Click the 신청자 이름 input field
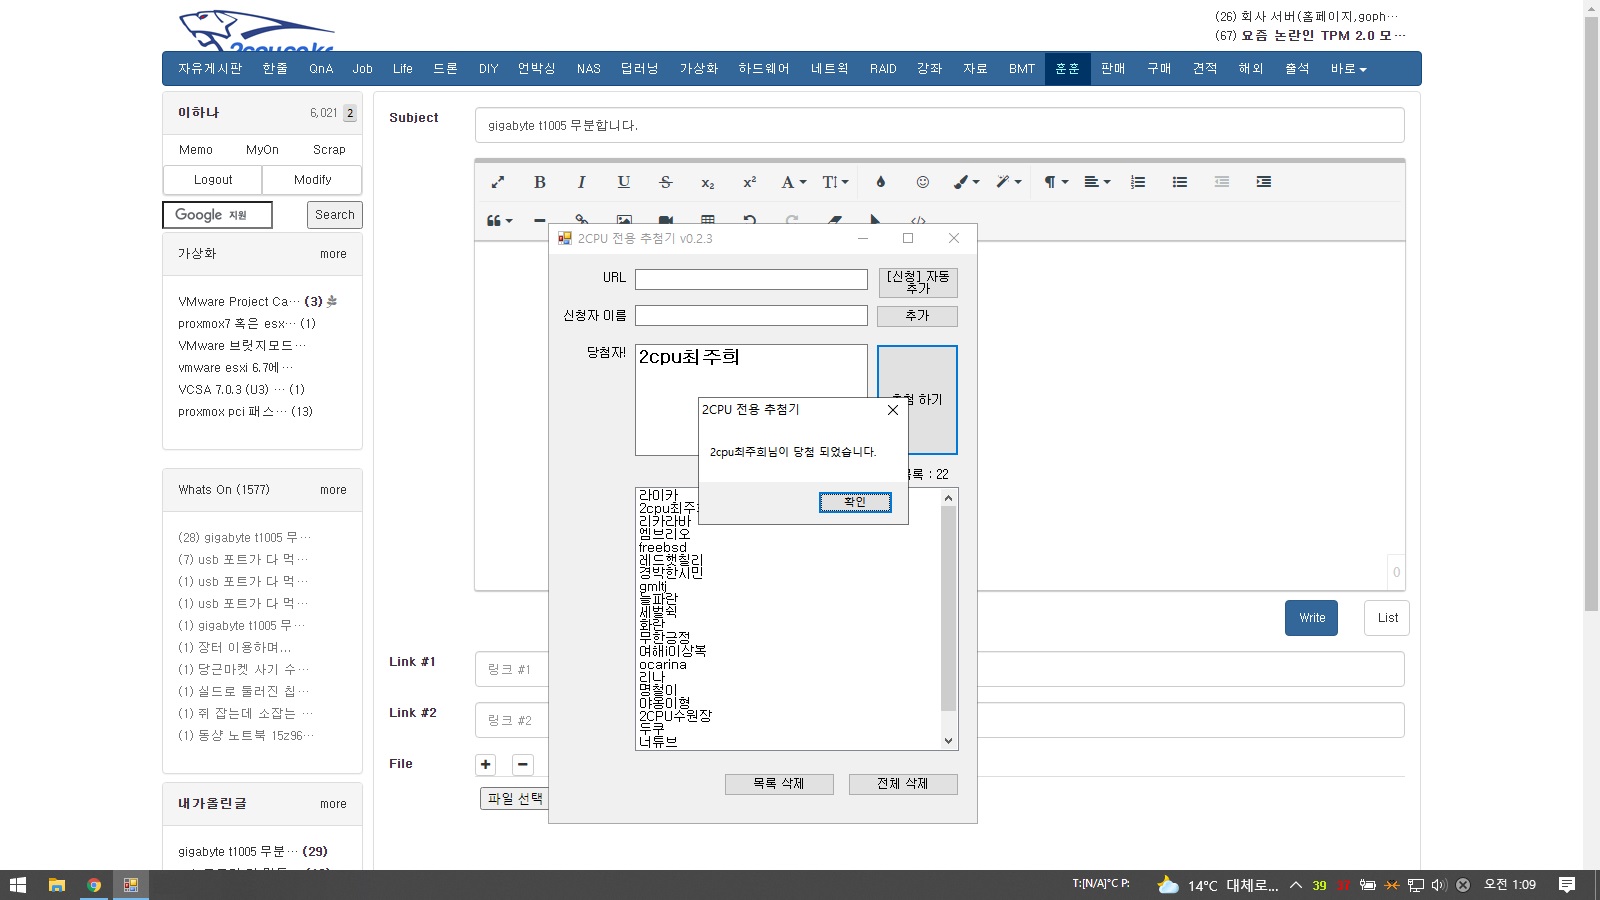Screen dimensions: 1600x900 point(751,315)
